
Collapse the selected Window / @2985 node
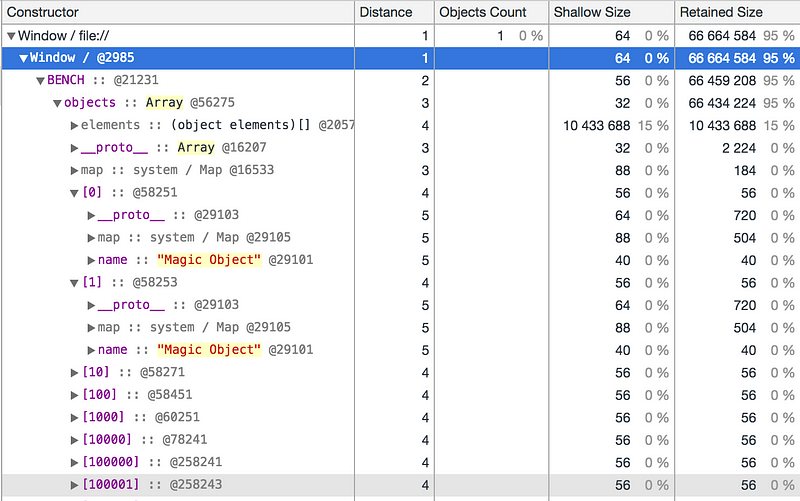pos(24,58)
